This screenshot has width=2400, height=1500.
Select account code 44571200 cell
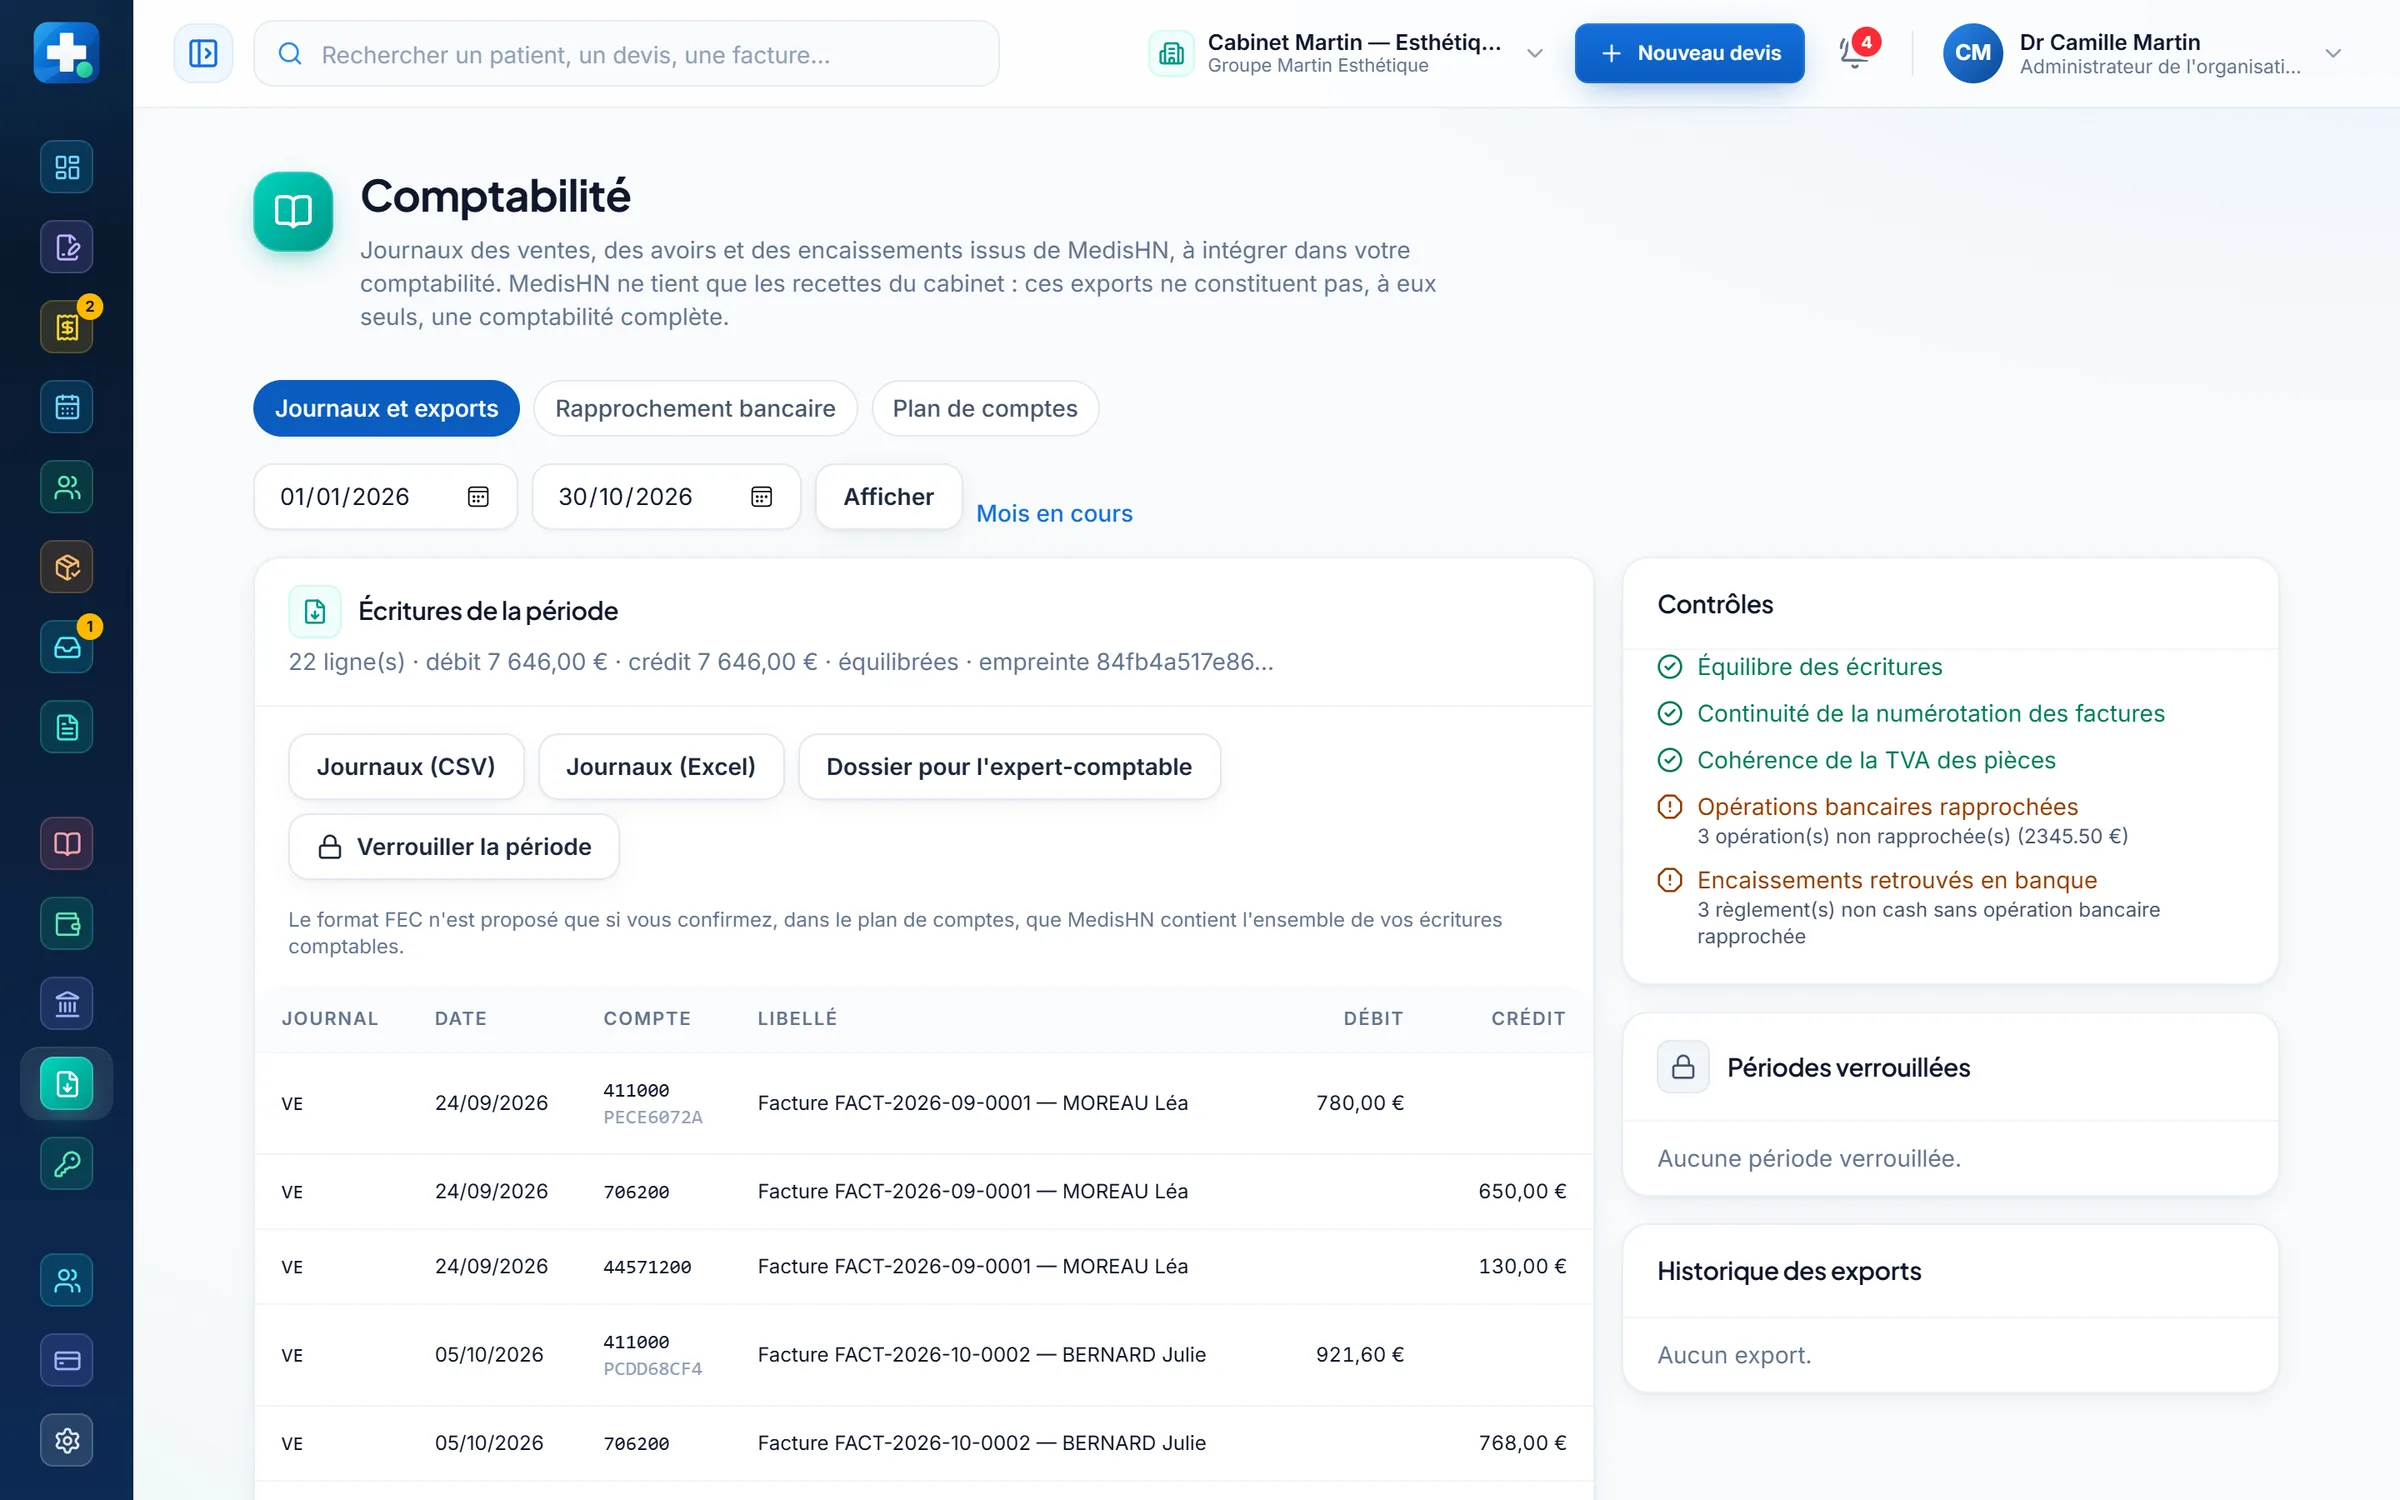click(x=647, y=1267)
